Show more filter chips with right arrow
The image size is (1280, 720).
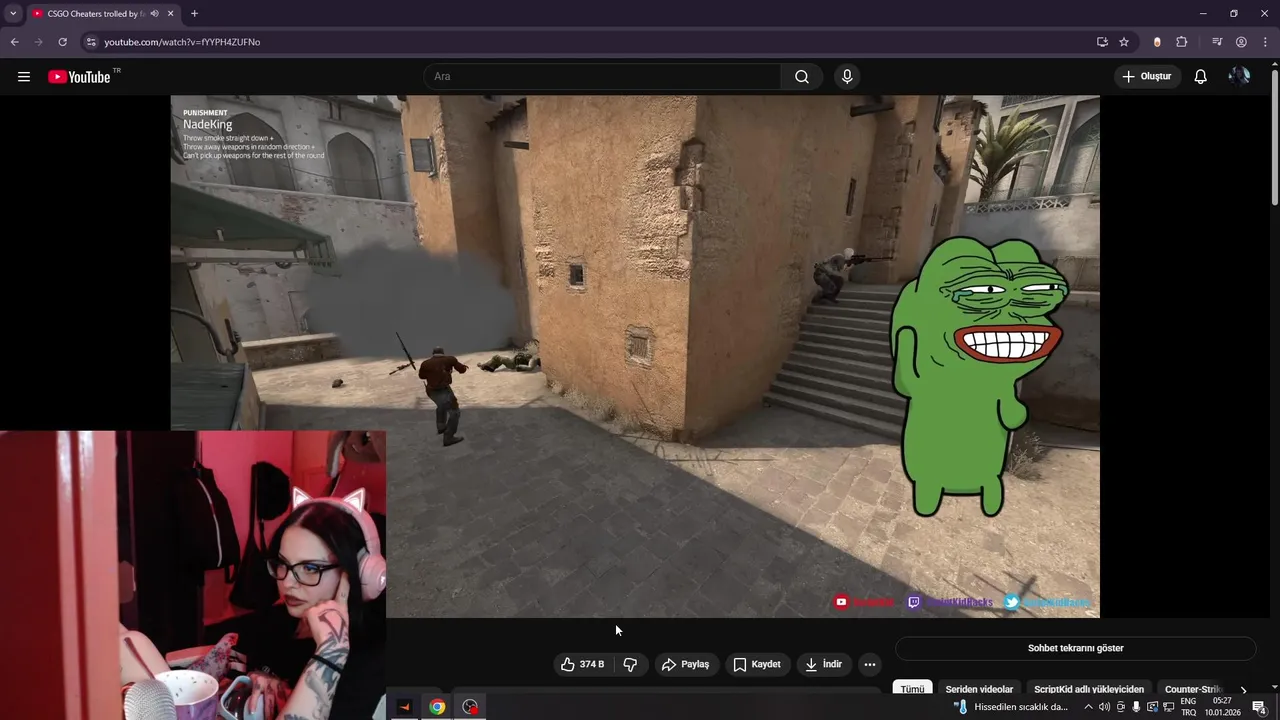[x=1243, y=689]
